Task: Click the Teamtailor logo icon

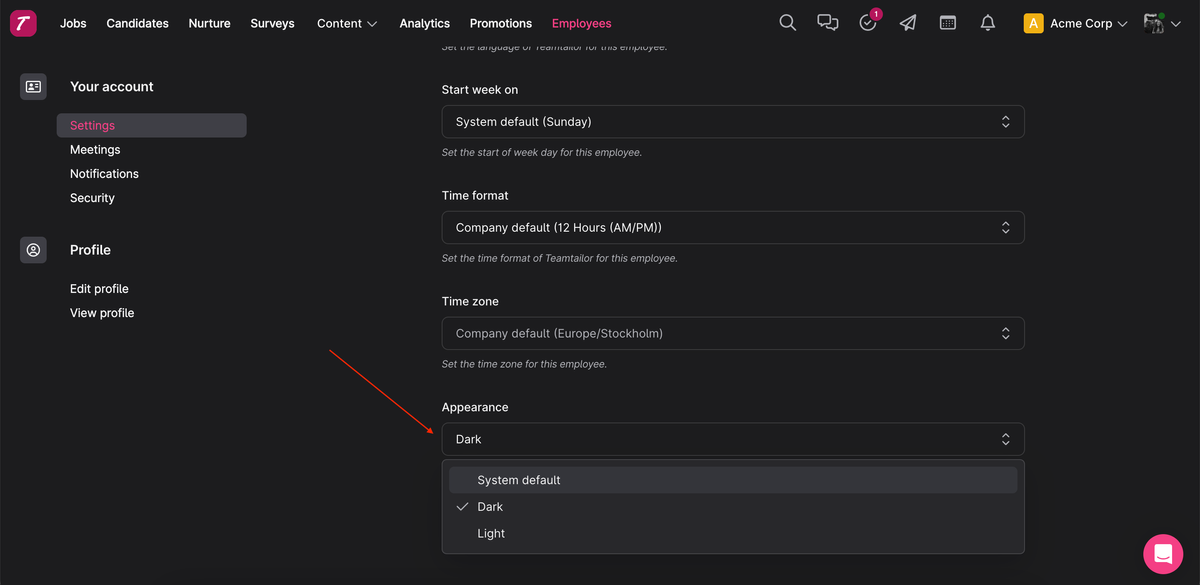Action: point(23,23)
